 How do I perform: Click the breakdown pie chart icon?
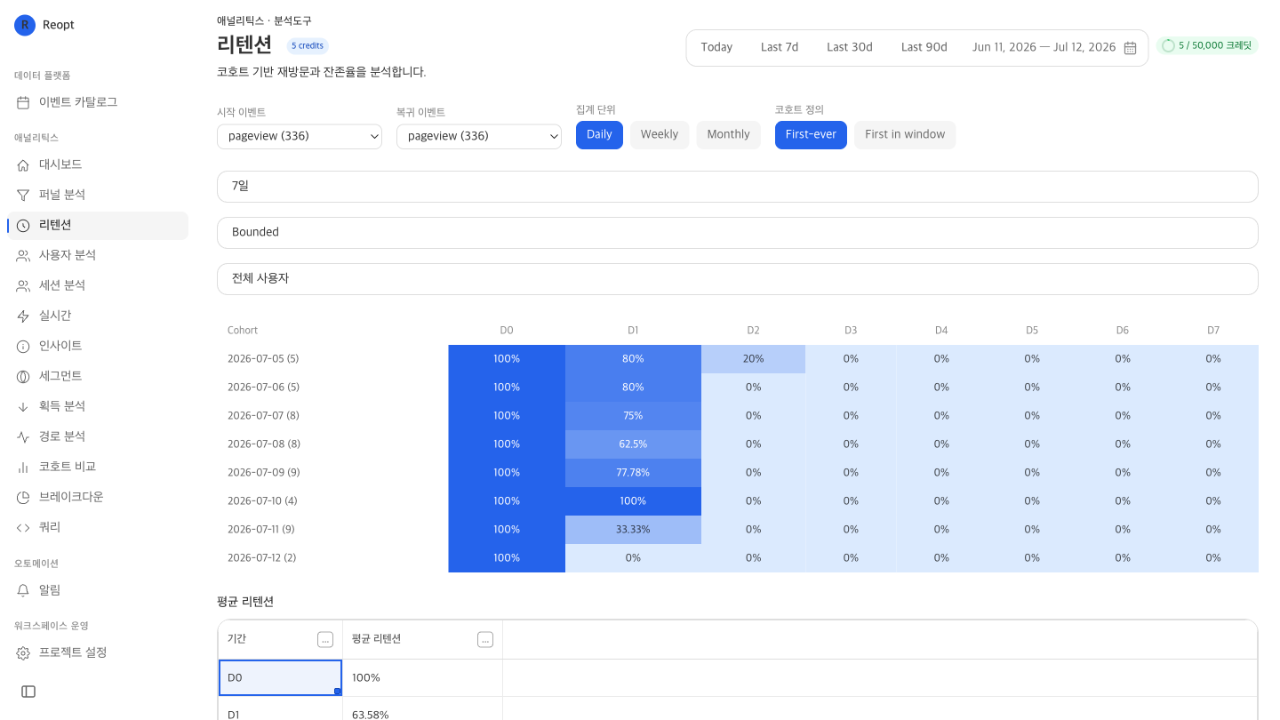tap(23, 497)
